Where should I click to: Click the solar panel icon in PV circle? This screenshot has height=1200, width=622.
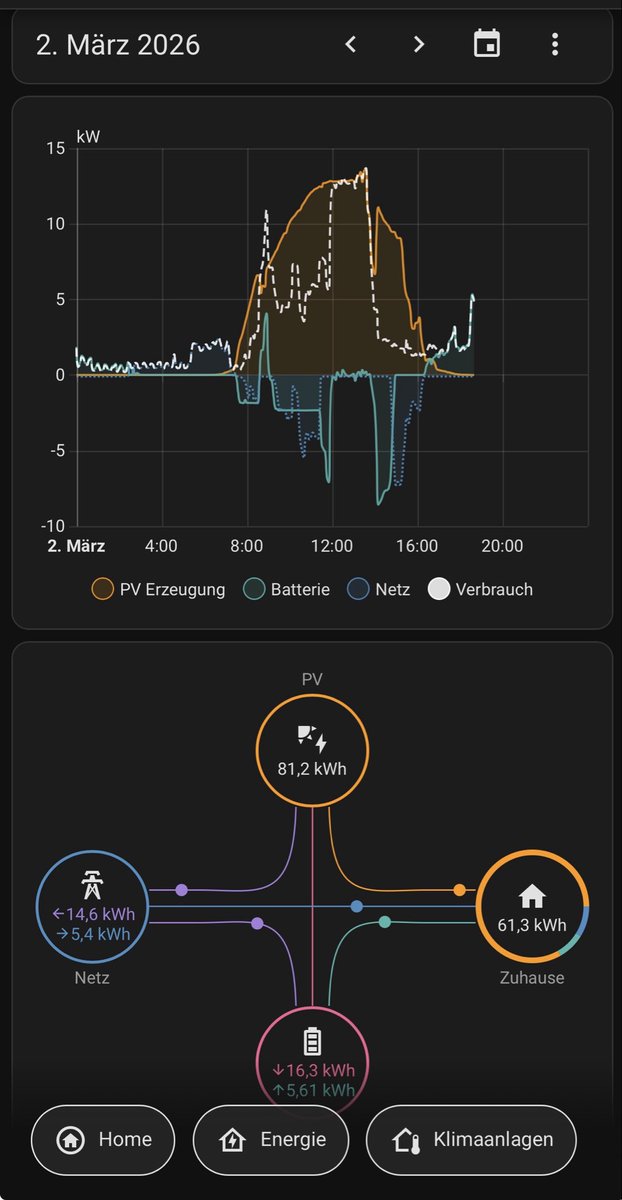pyautogui.click(x=313, y=740)
